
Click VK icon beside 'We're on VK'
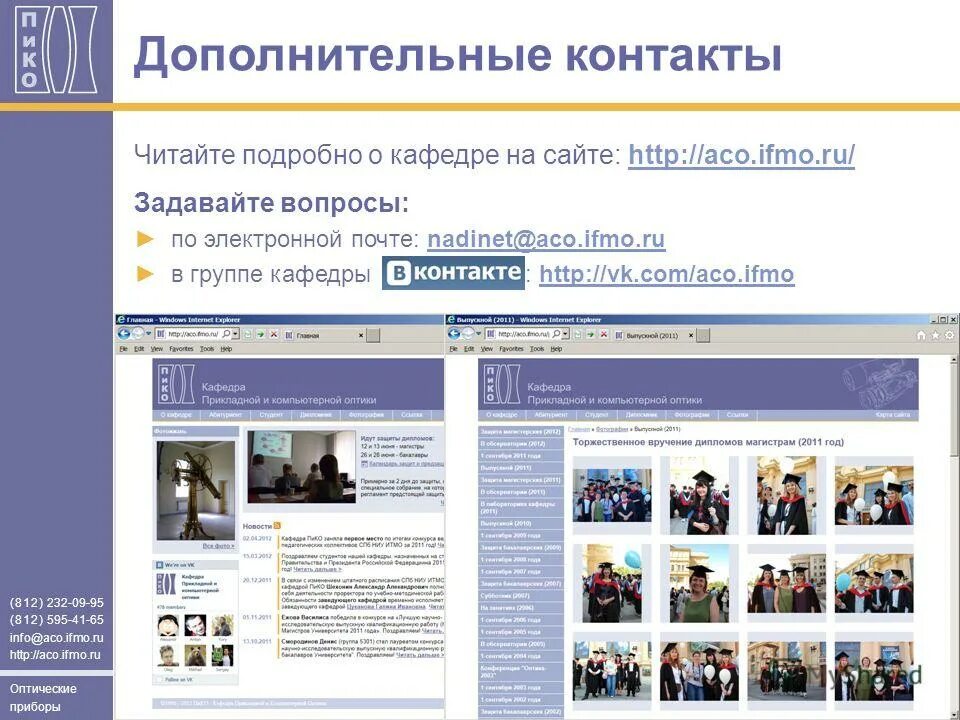pos(159,565)
